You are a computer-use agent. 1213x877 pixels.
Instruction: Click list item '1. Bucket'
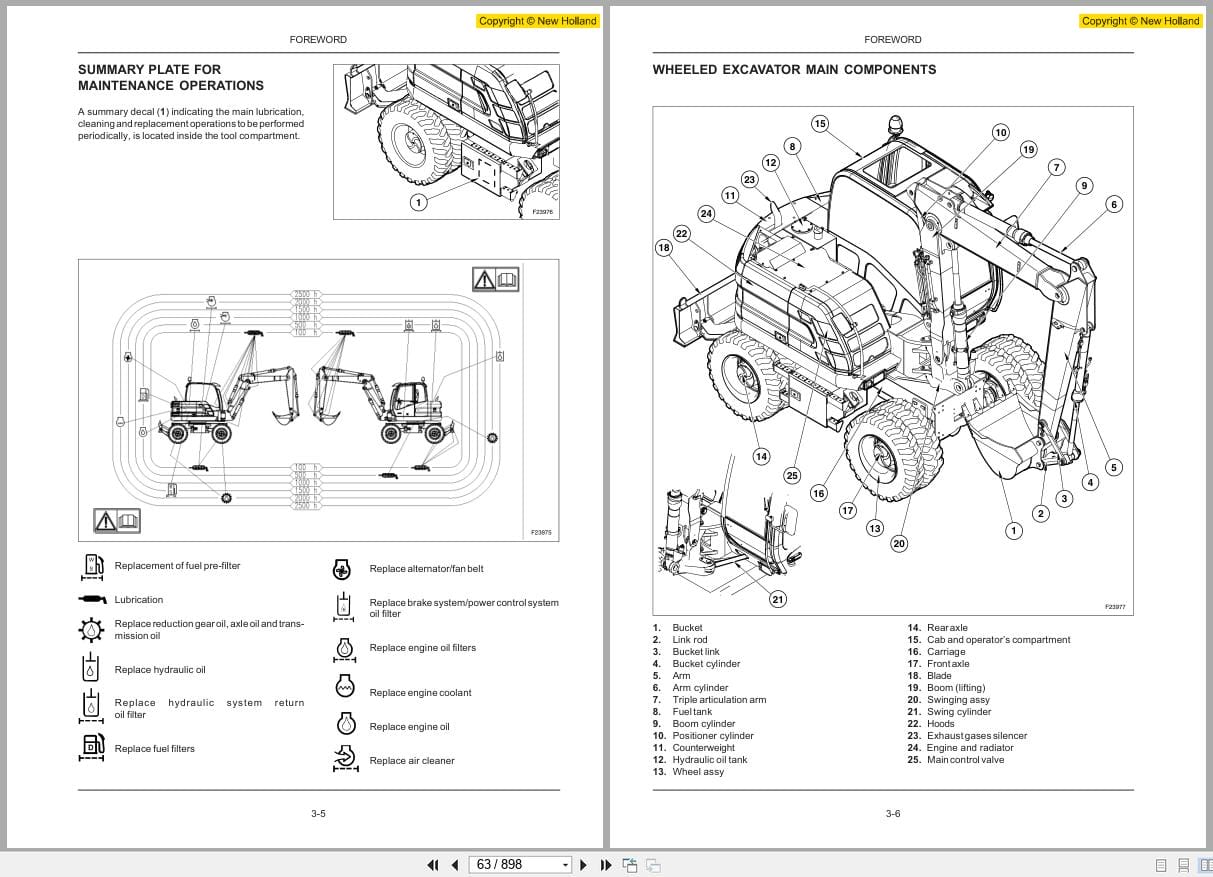tap(678, 628)
